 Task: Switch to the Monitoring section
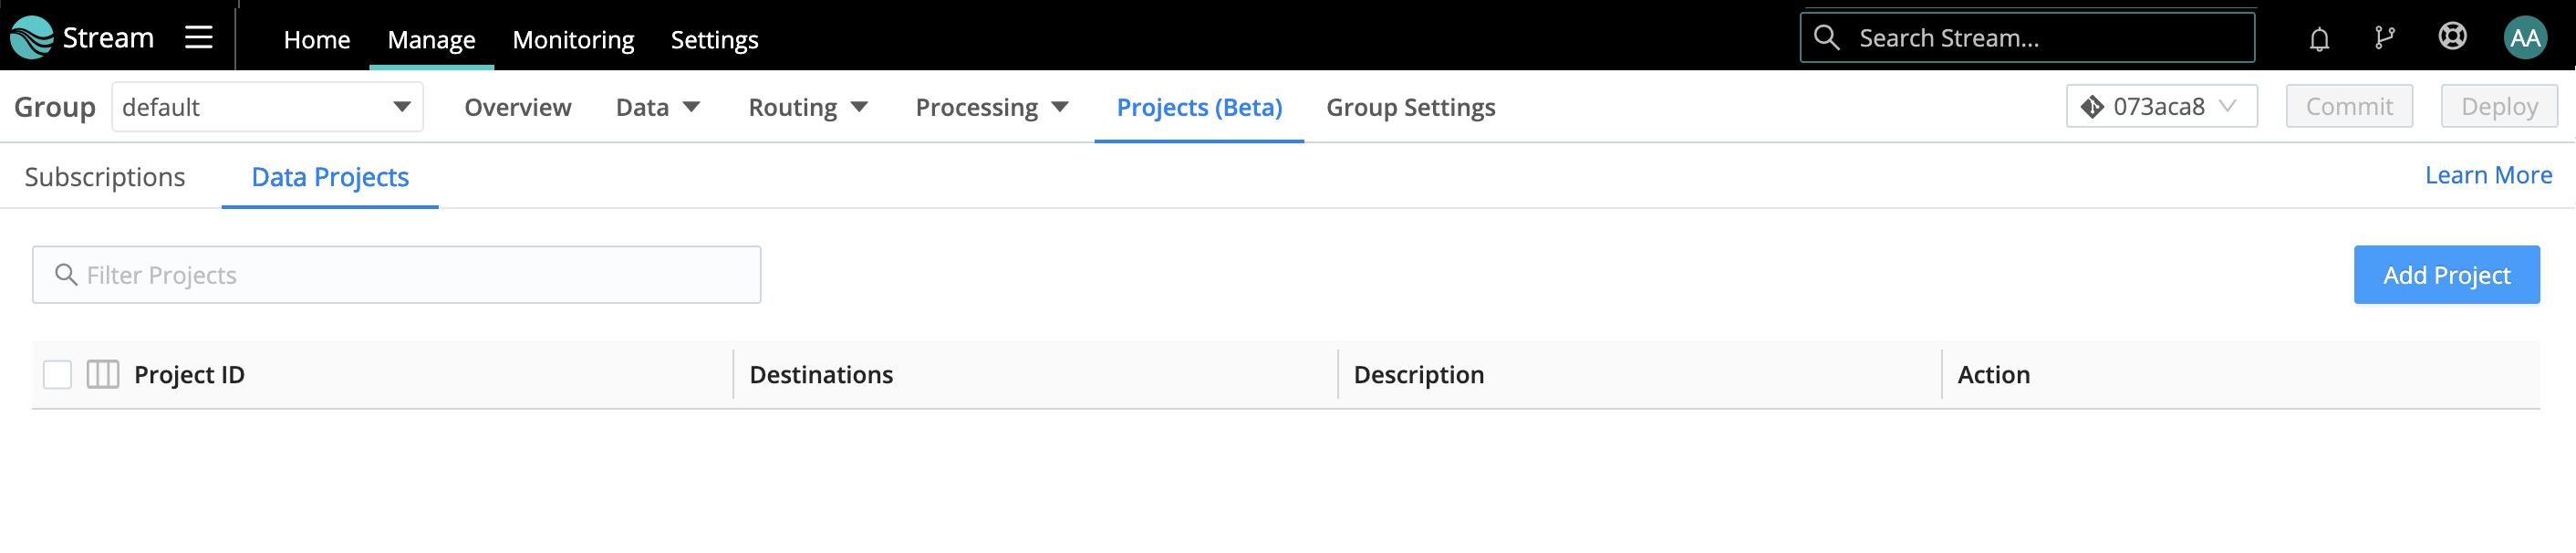coord(573,40)
